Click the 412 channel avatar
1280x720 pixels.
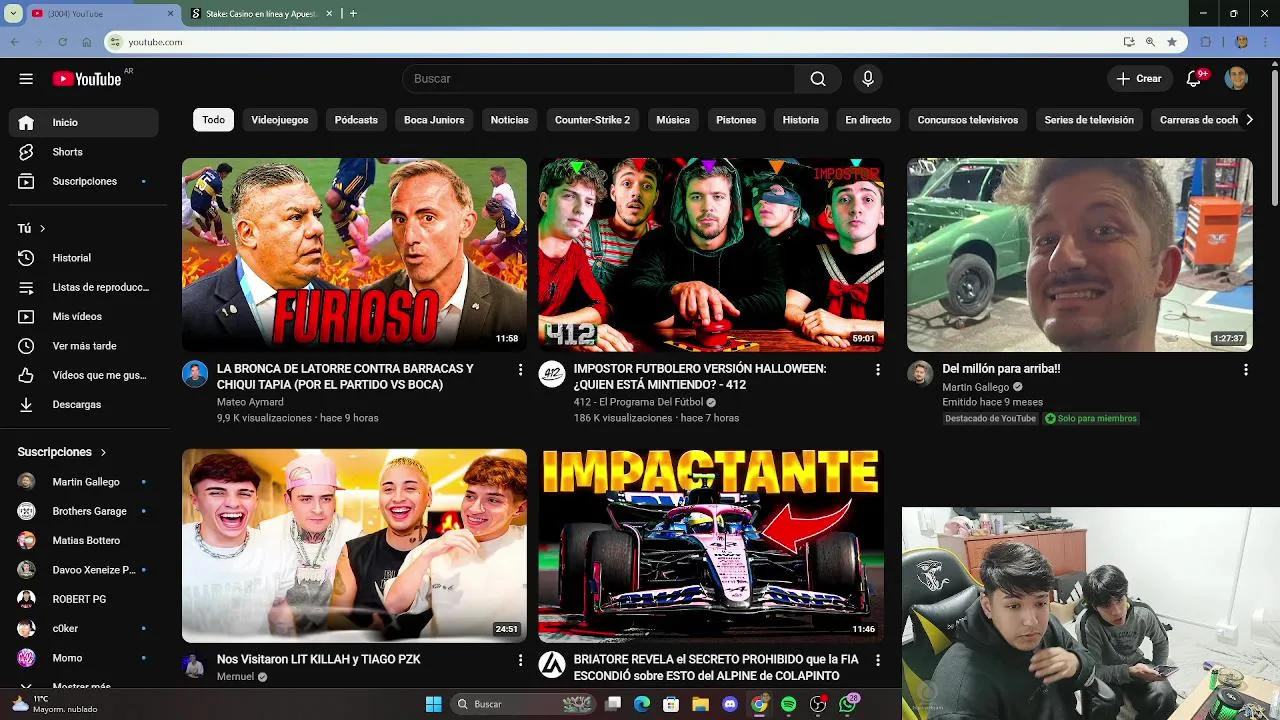pos(552,375)
